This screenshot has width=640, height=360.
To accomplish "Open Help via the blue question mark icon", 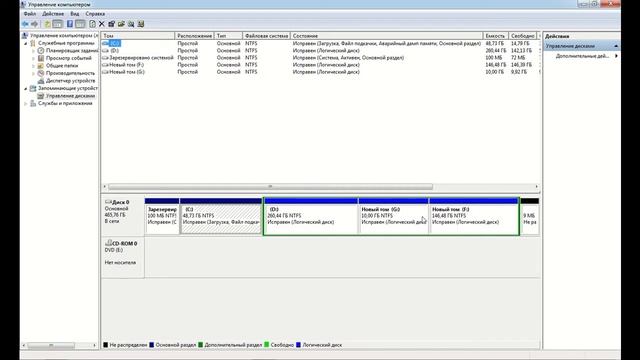I will point(70,24).
